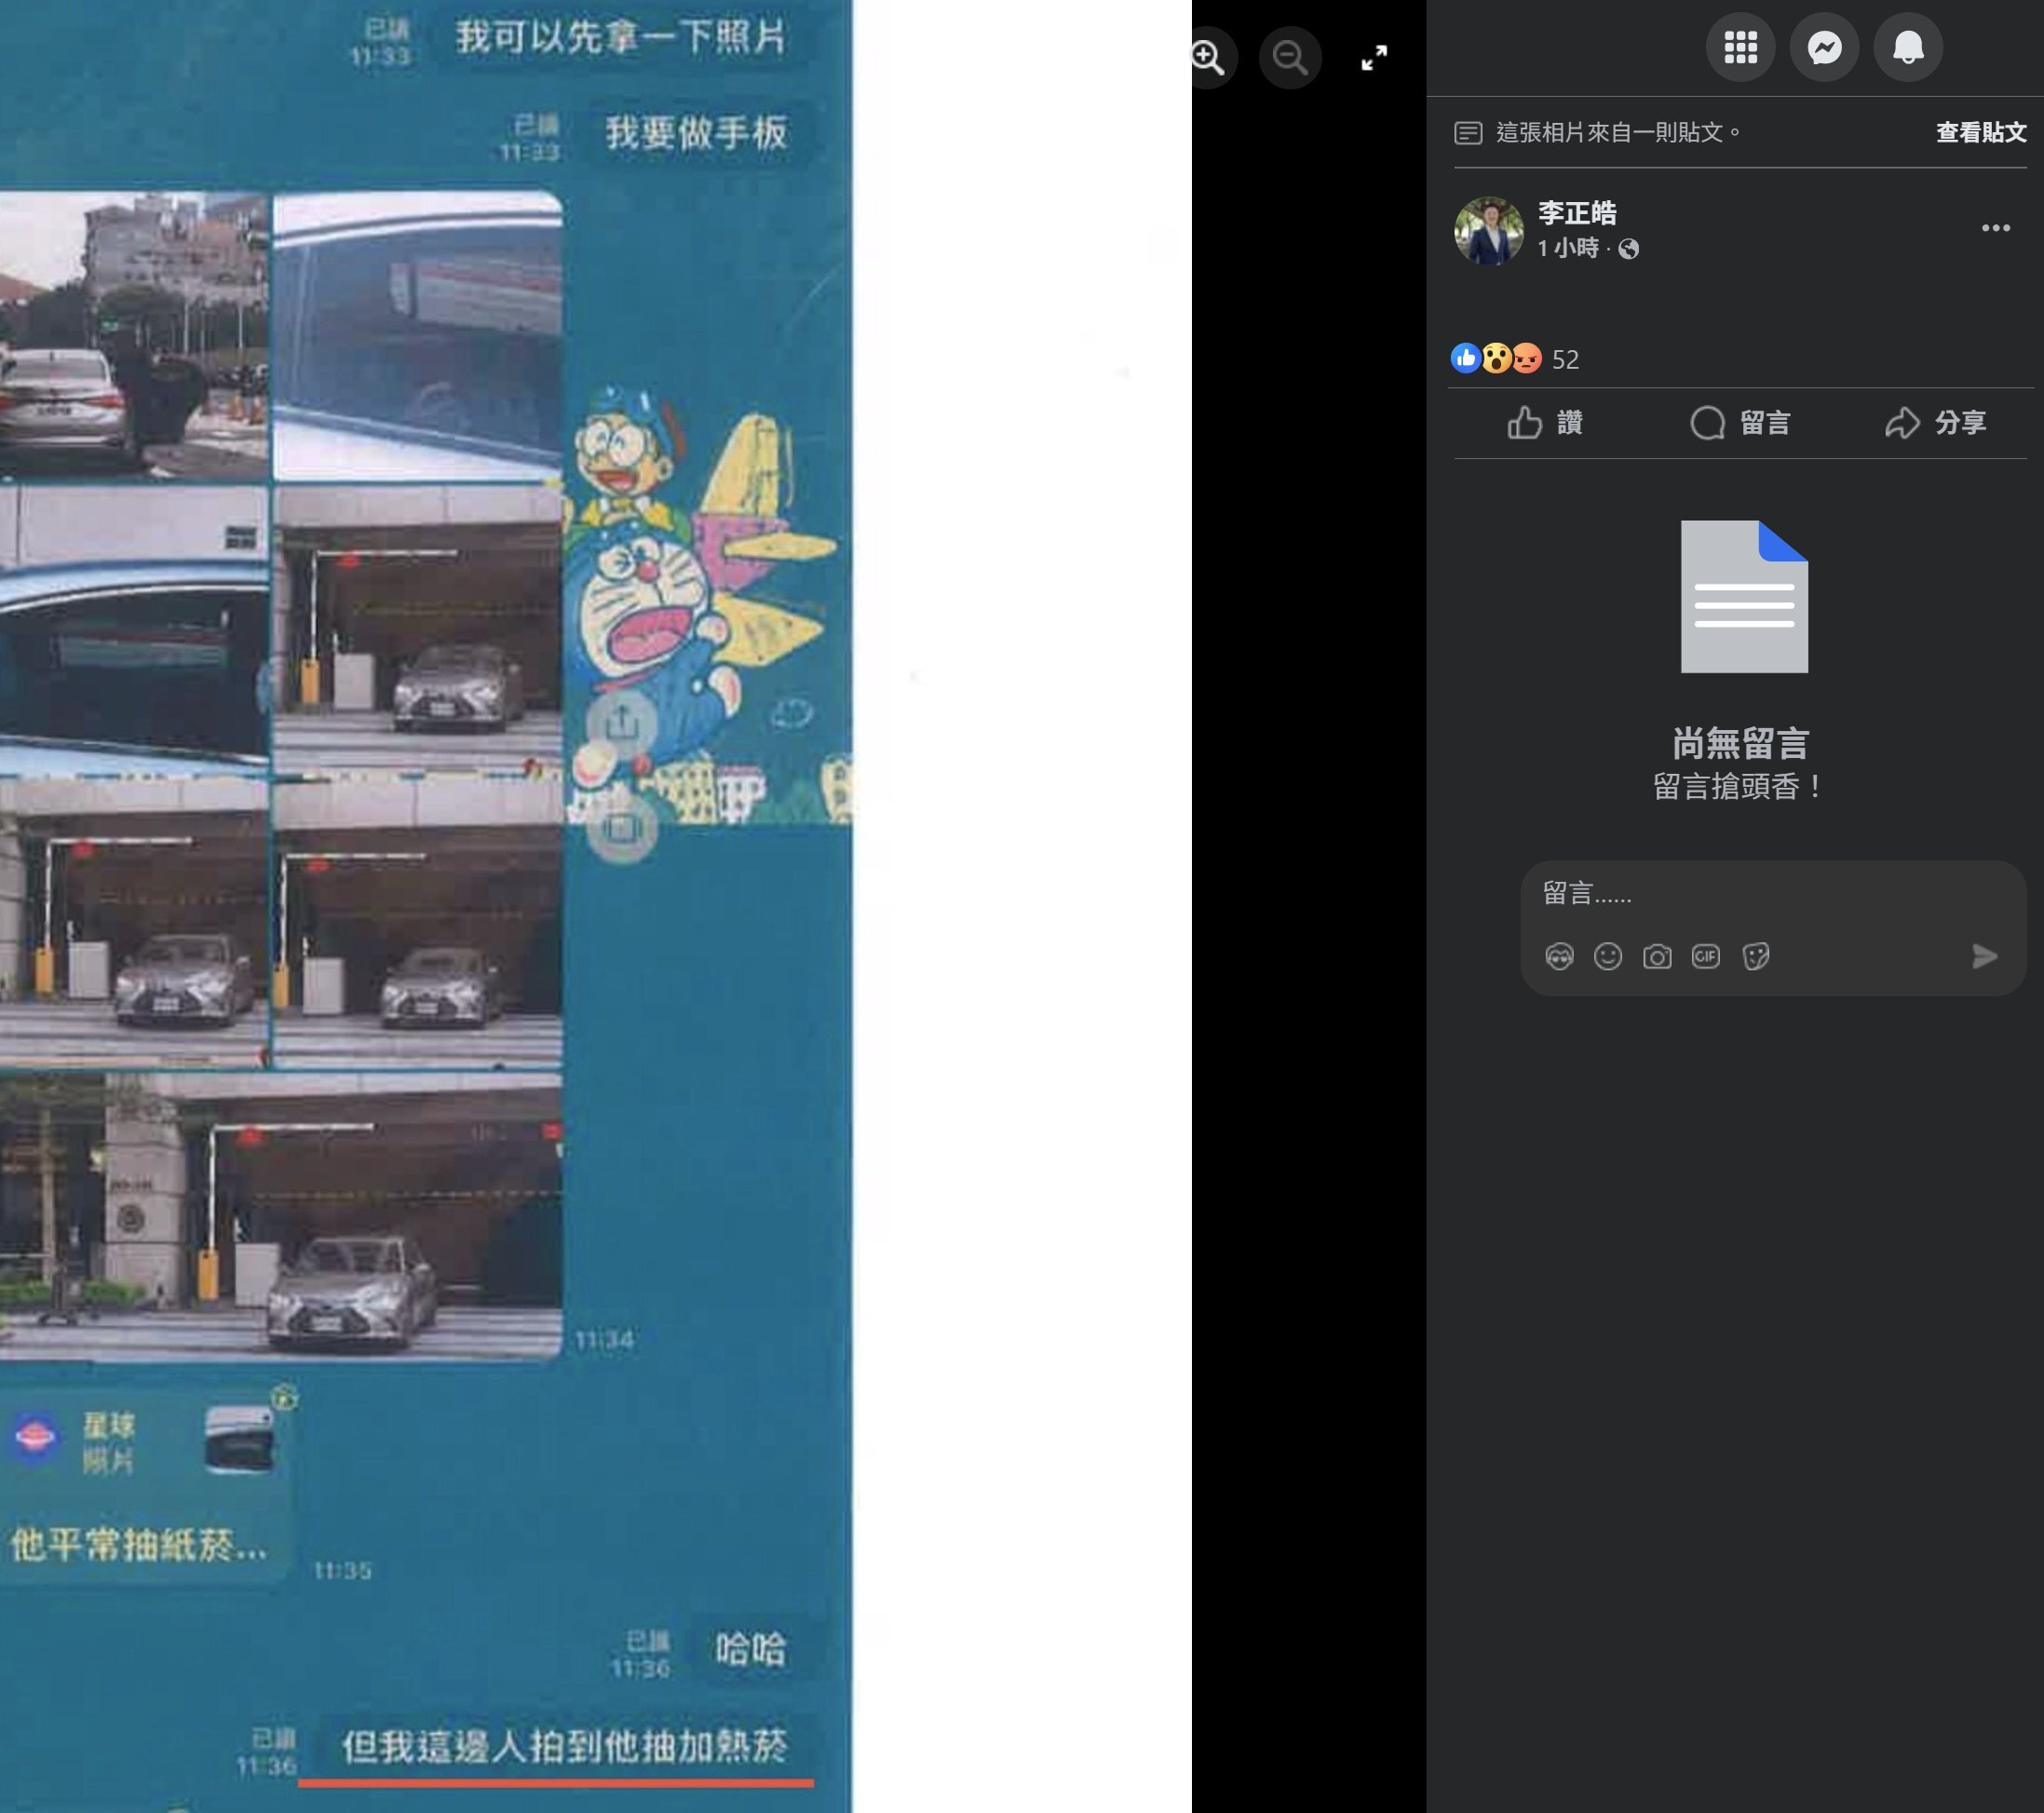Open post options three-dot menu

(x=1995, y=228)
